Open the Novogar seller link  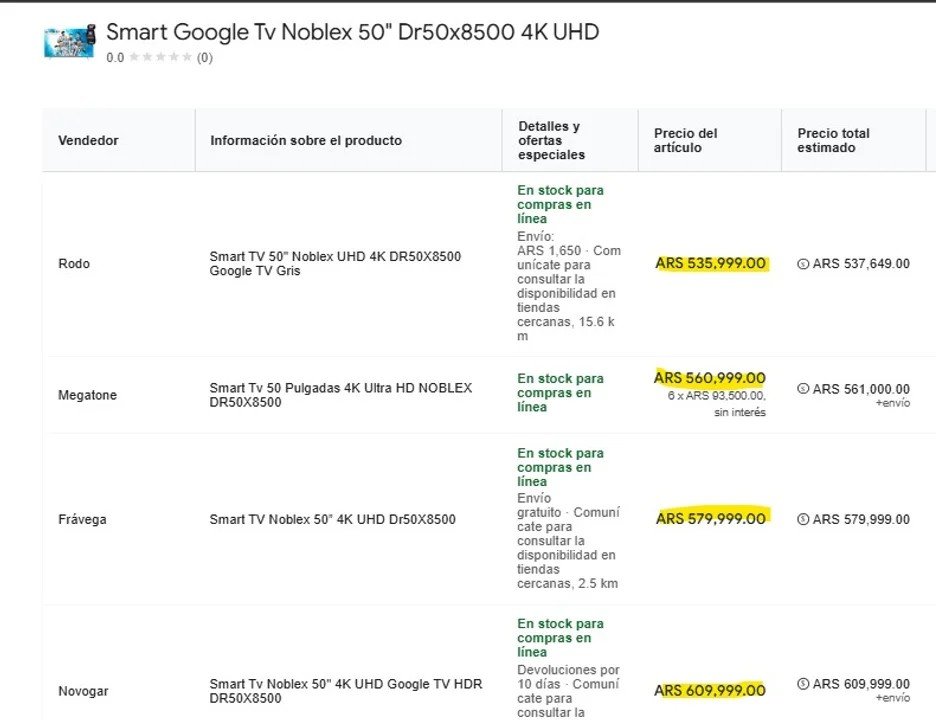[83, 691]
